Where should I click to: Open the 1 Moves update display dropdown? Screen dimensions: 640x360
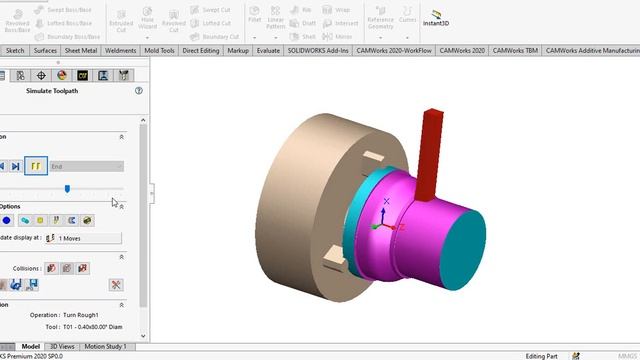pyautogui.click(x=83, y=238)
